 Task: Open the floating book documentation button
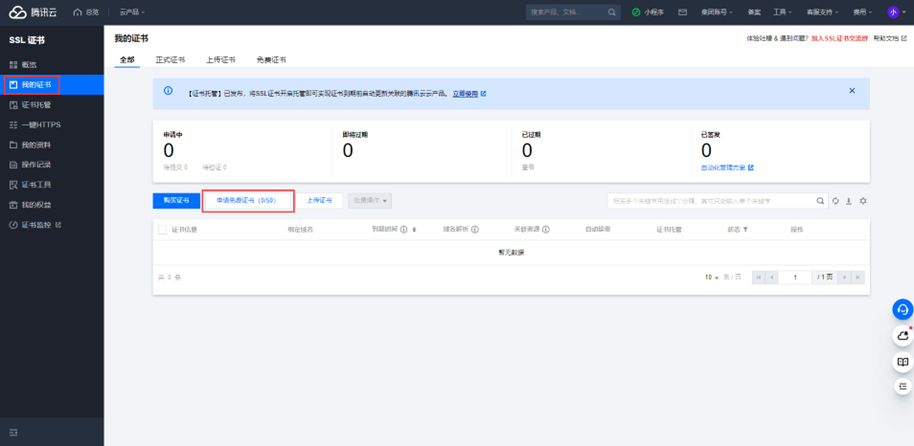[x=902, y=361]
